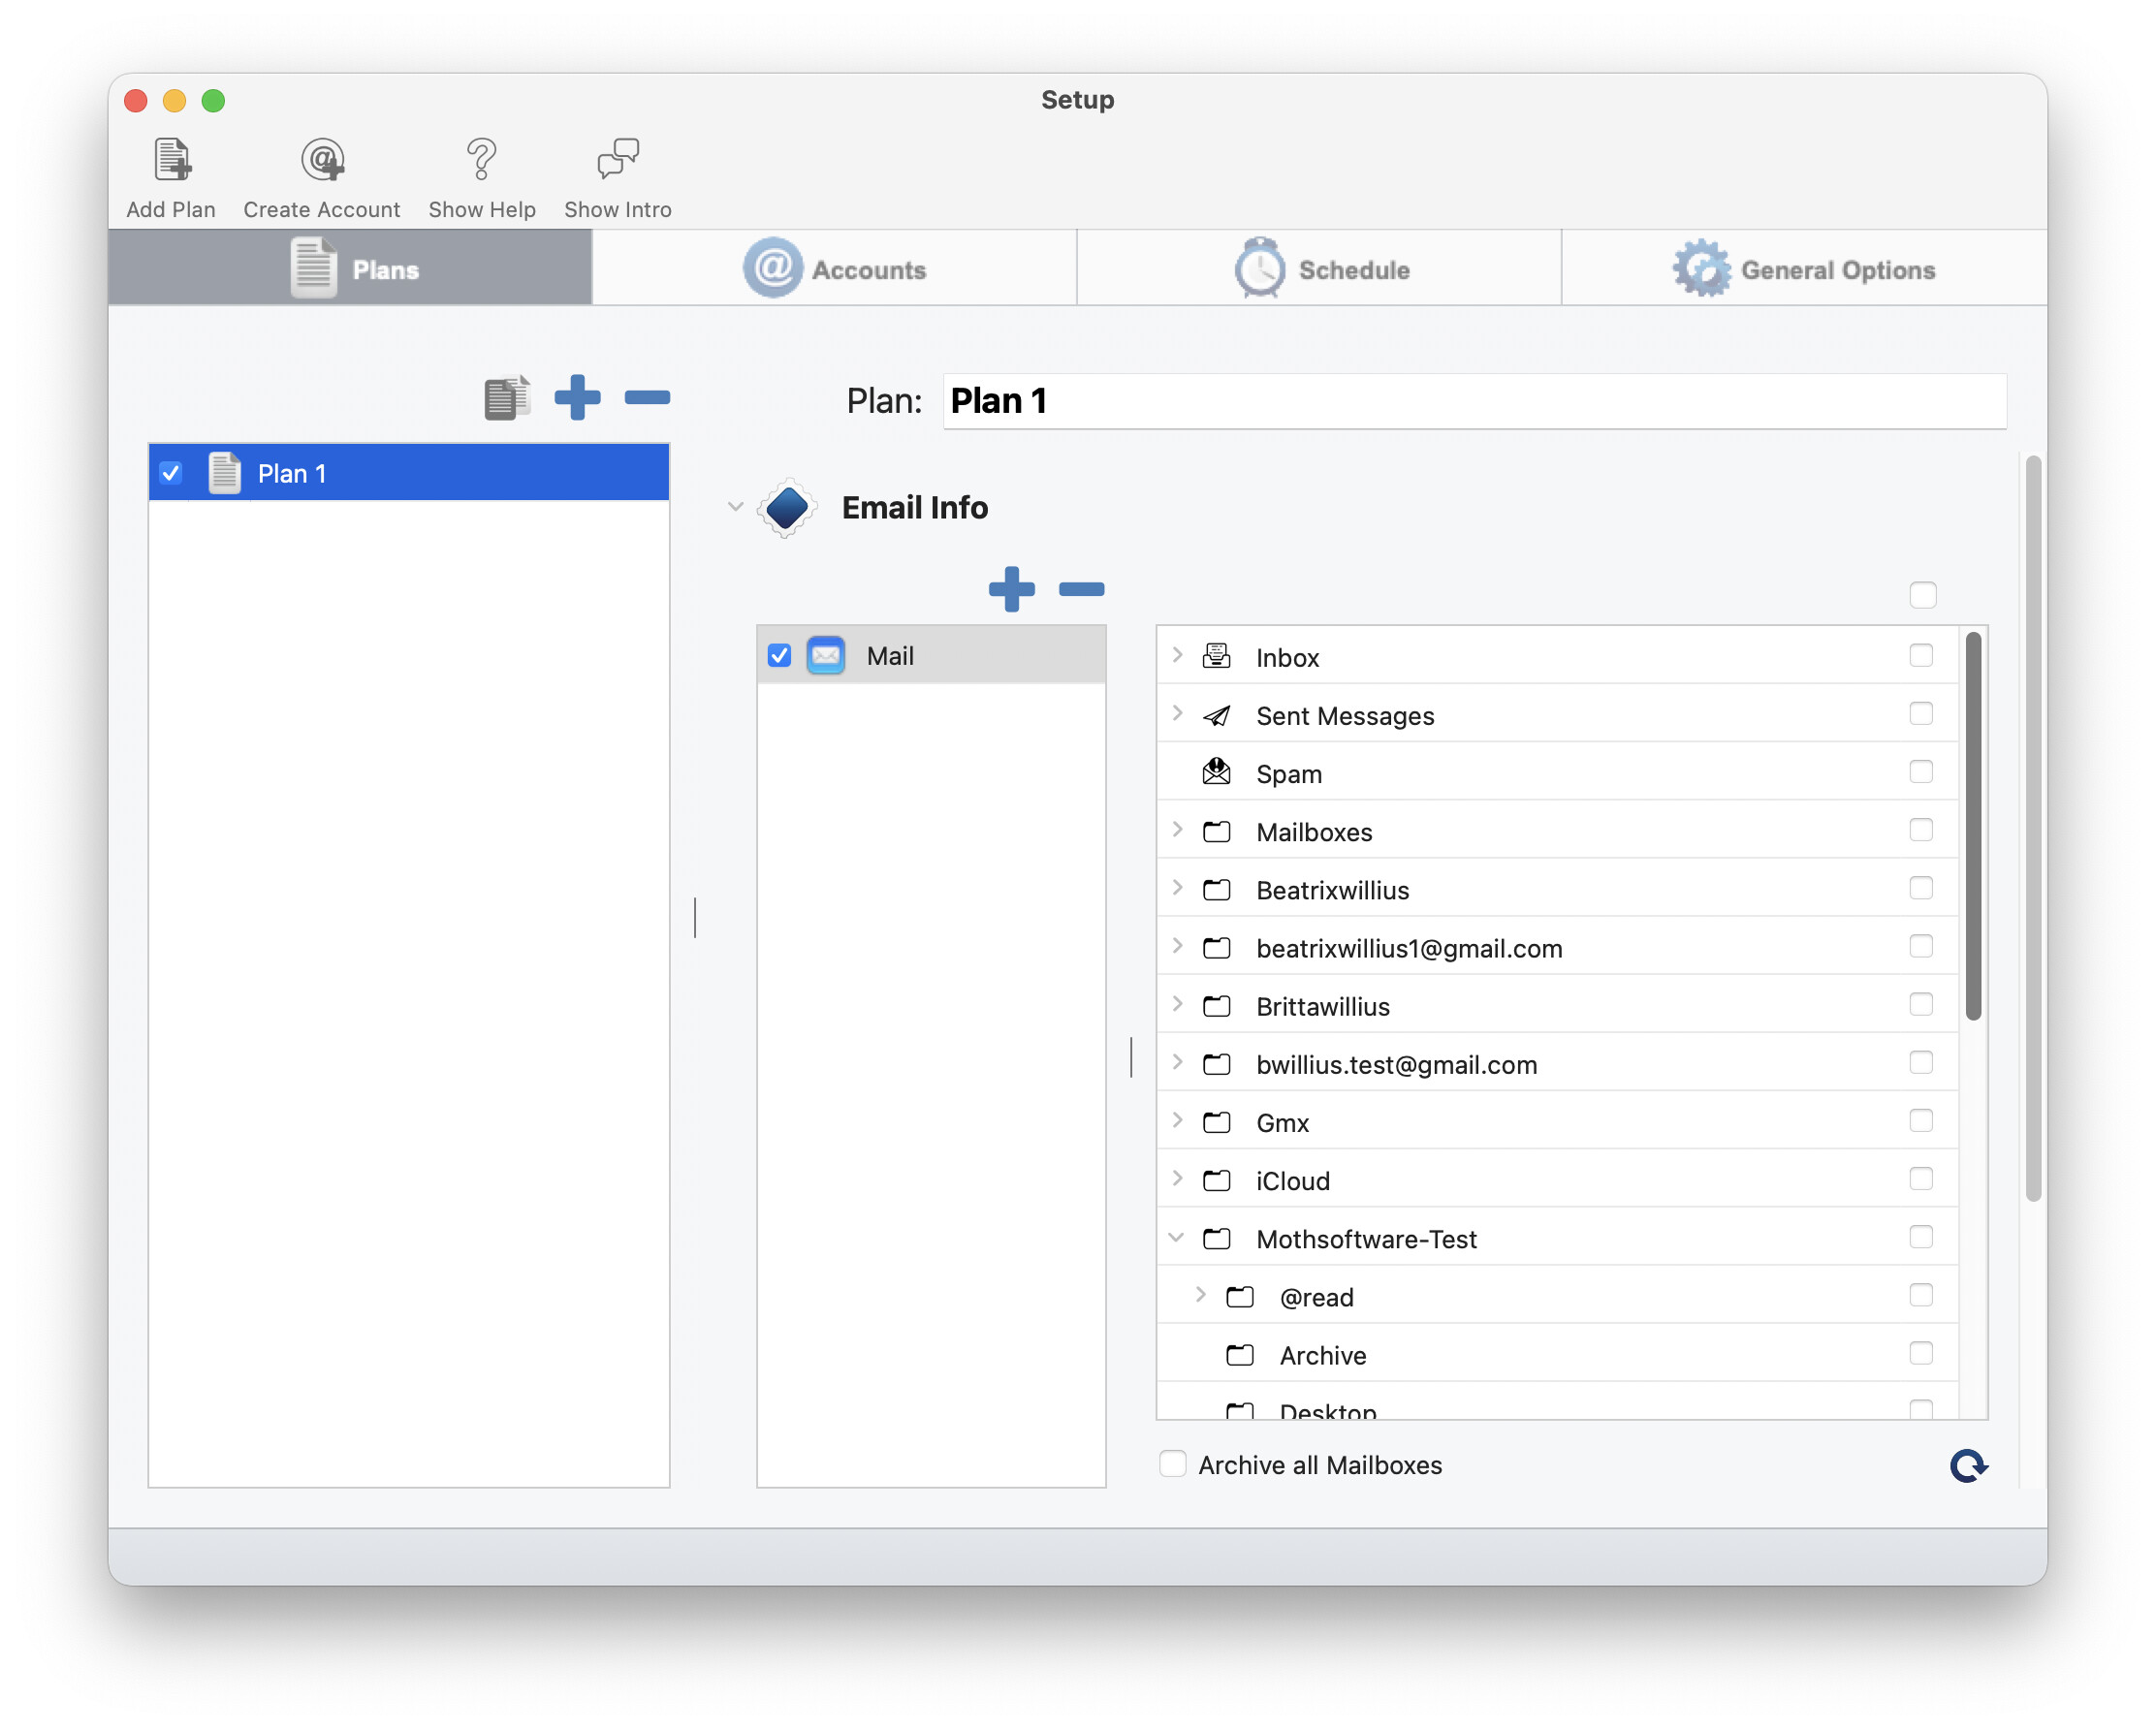Click the @read folder icon

(1239, 1296)
